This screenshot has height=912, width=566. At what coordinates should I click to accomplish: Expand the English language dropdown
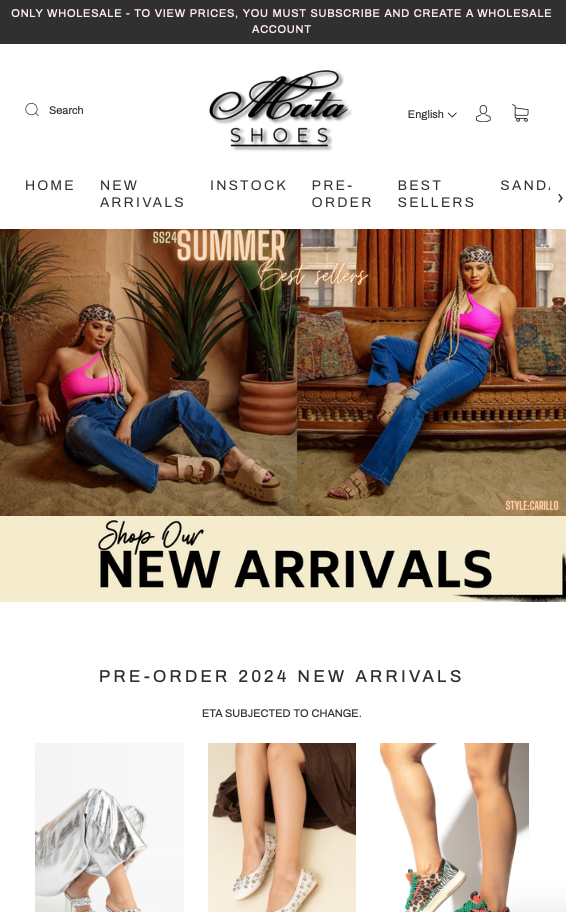[x=432, y=114]
